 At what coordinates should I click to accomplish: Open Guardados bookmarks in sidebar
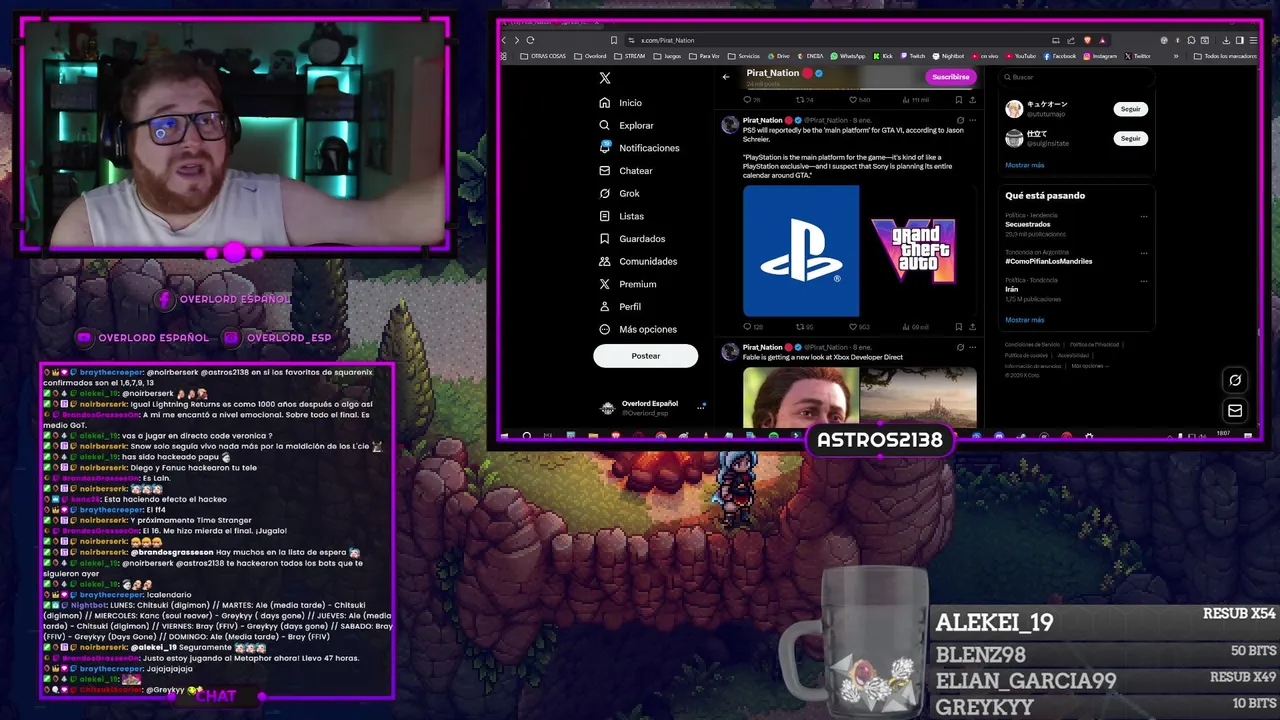tap(632, 239)
